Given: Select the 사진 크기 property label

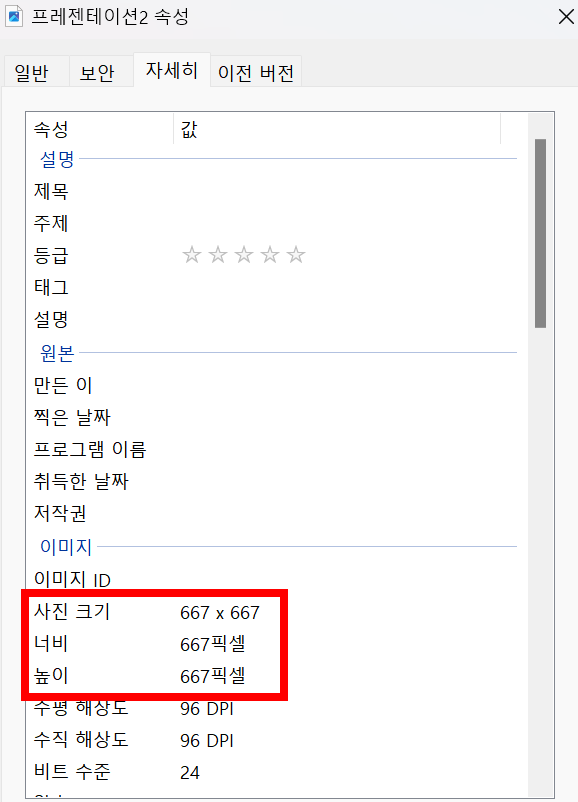Looking at the screenshot, I should 72,612.
